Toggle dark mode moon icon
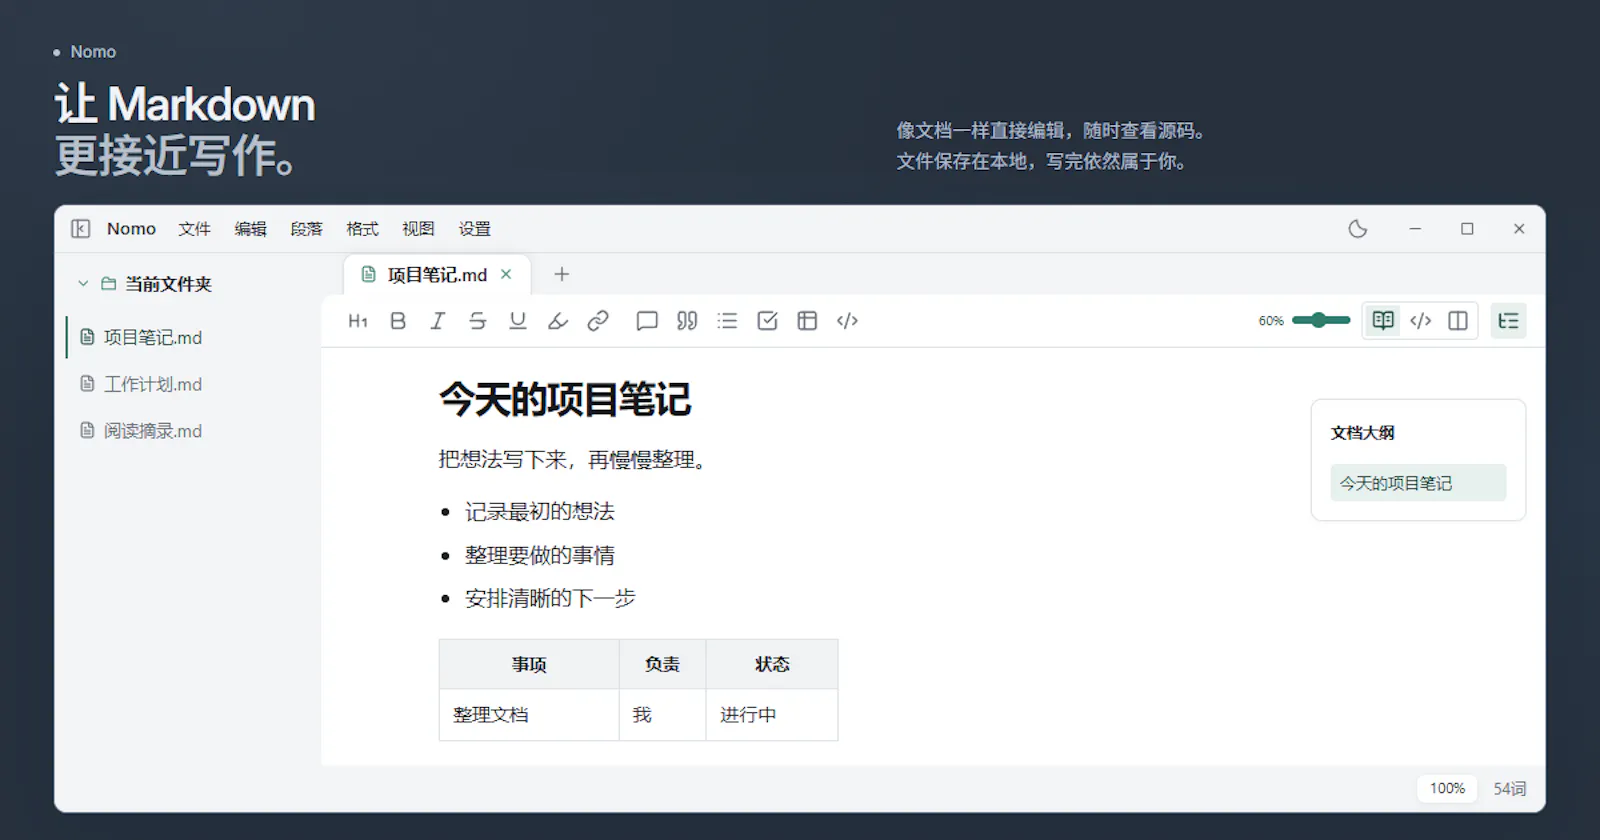The width and height of the screenshot is (1600, 840). 1357,229
